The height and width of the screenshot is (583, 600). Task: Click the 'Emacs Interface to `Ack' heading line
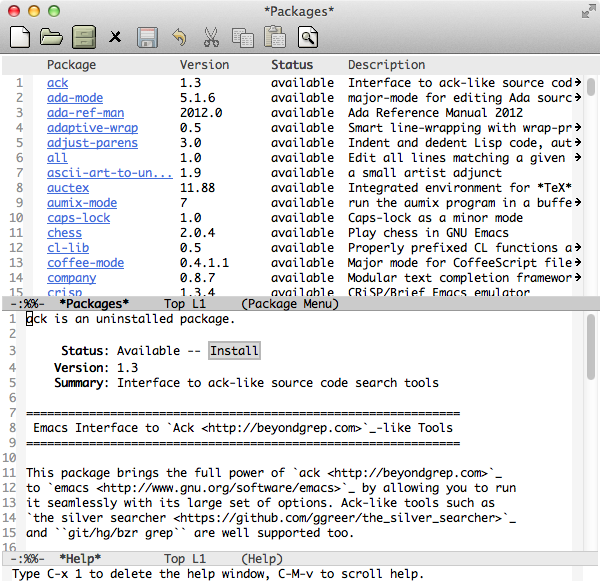(x=243, y=428)
